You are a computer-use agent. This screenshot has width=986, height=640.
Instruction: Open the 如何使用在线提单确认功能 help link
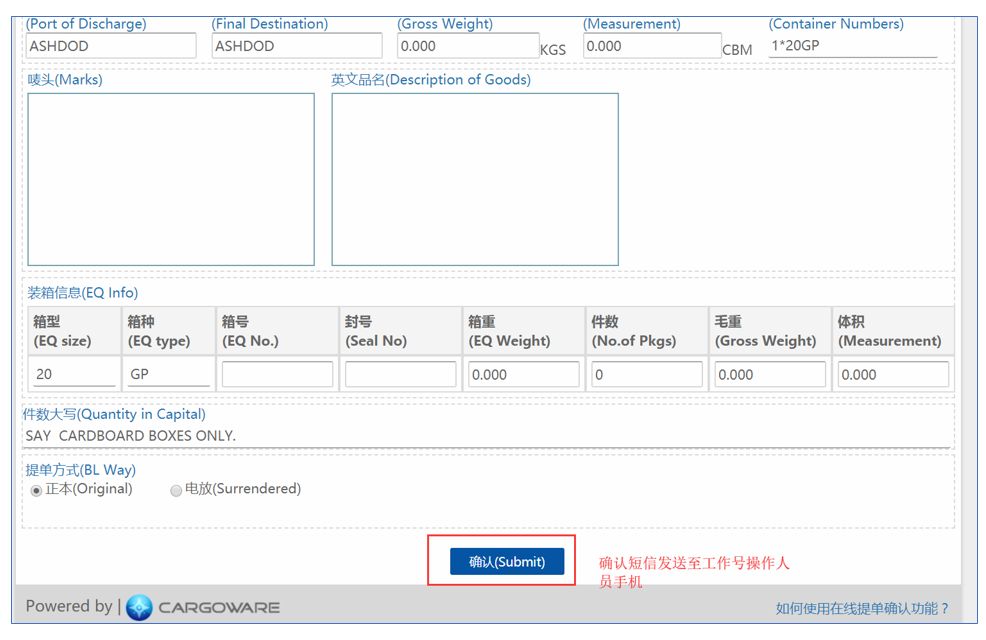861,608
